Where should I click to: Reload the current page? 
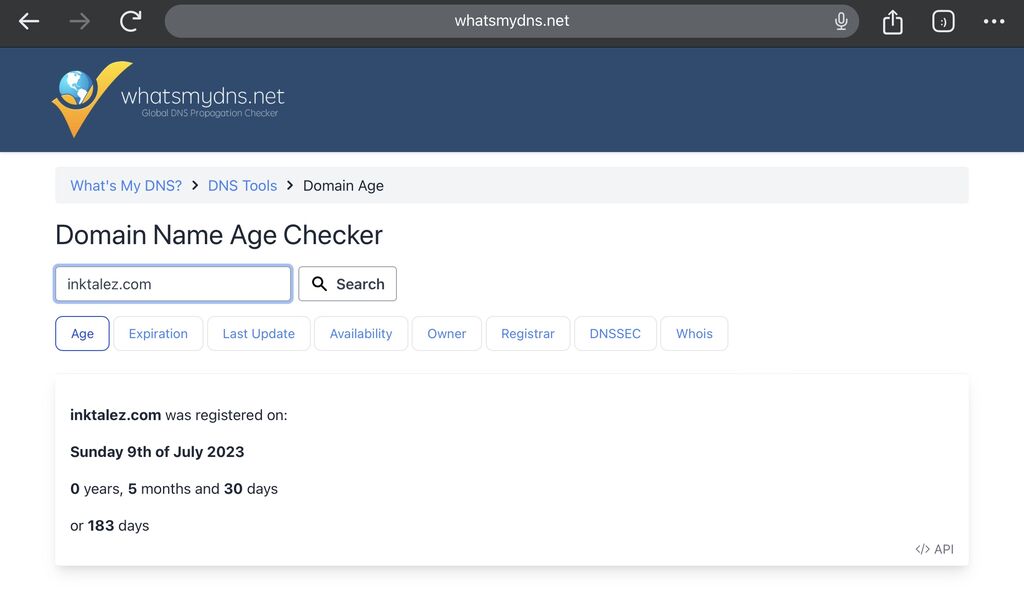point(131,21)
